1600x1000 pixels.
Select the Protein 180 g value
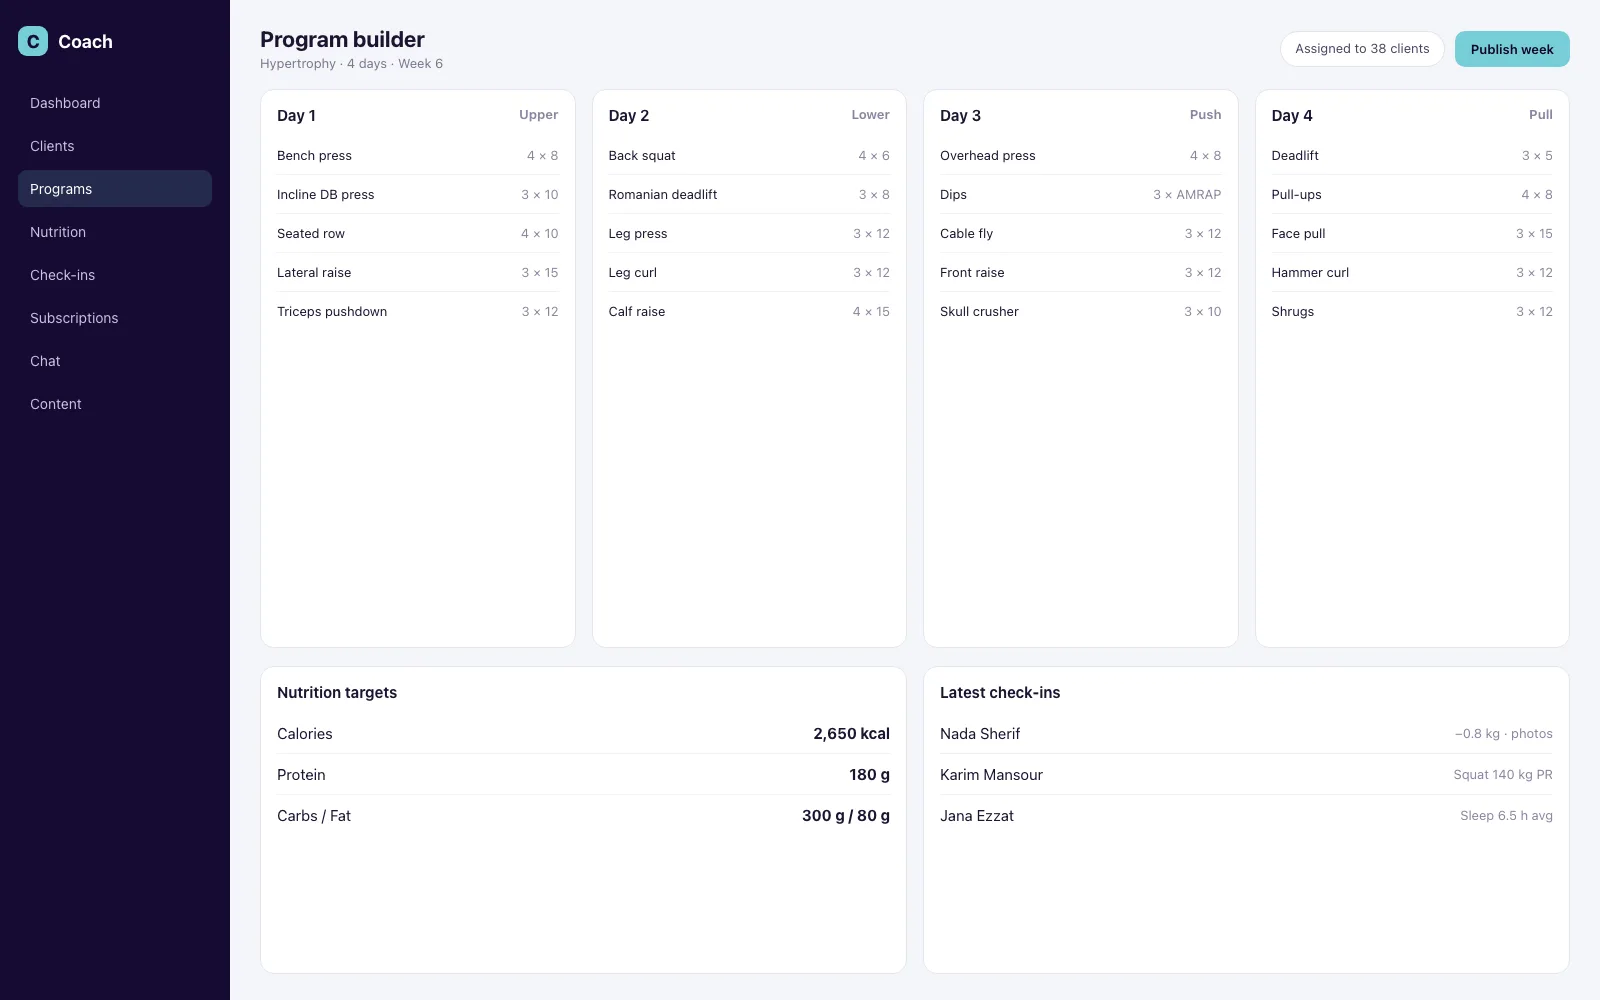pyautogui.click(x=869, y=775)
